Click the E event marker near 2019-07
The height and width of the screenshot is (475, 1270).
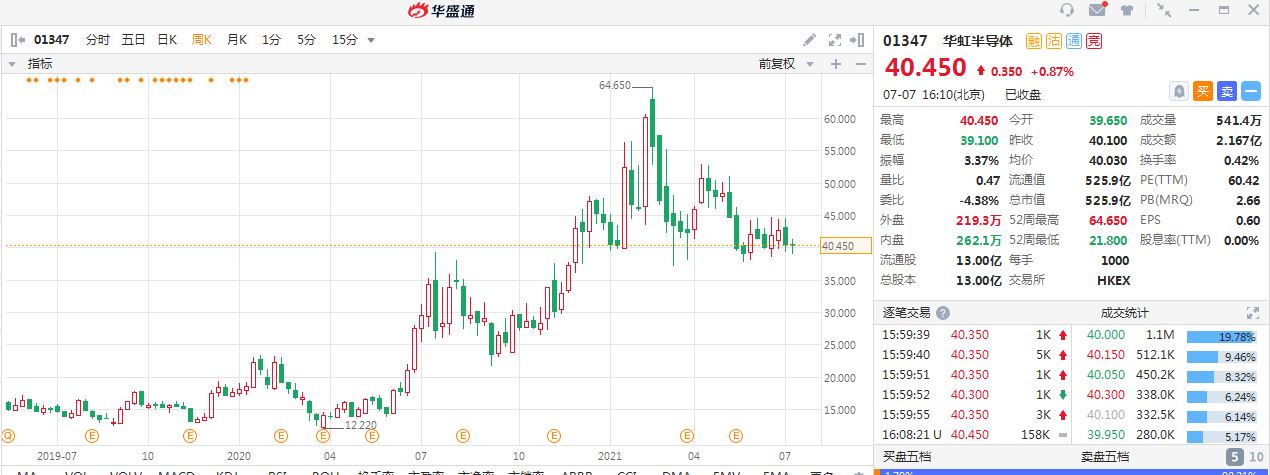point(91,436)
